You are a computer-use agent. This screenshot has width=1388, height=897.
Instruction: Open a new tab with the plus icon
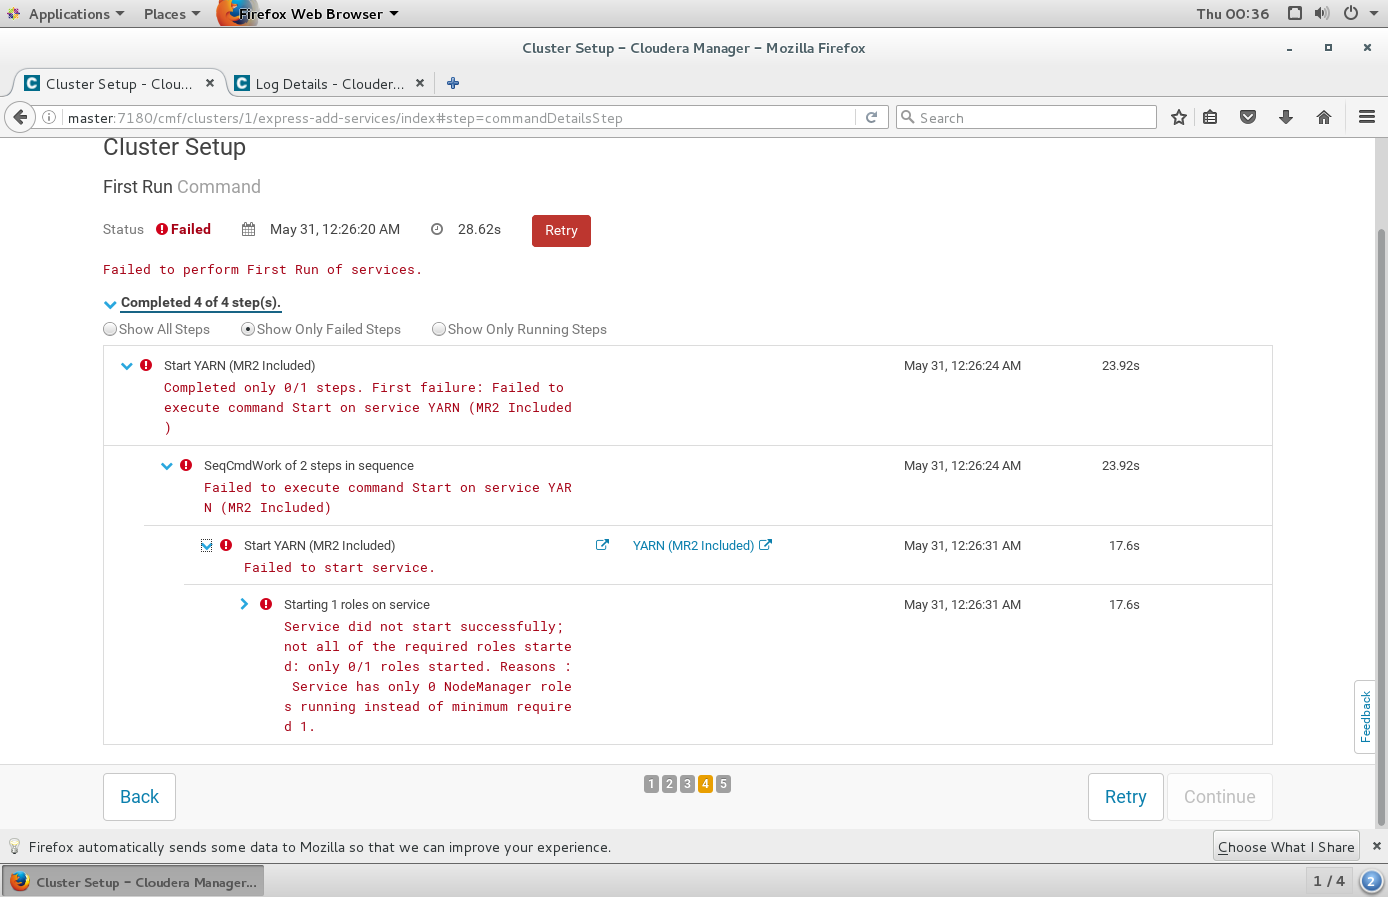(453, 83)
